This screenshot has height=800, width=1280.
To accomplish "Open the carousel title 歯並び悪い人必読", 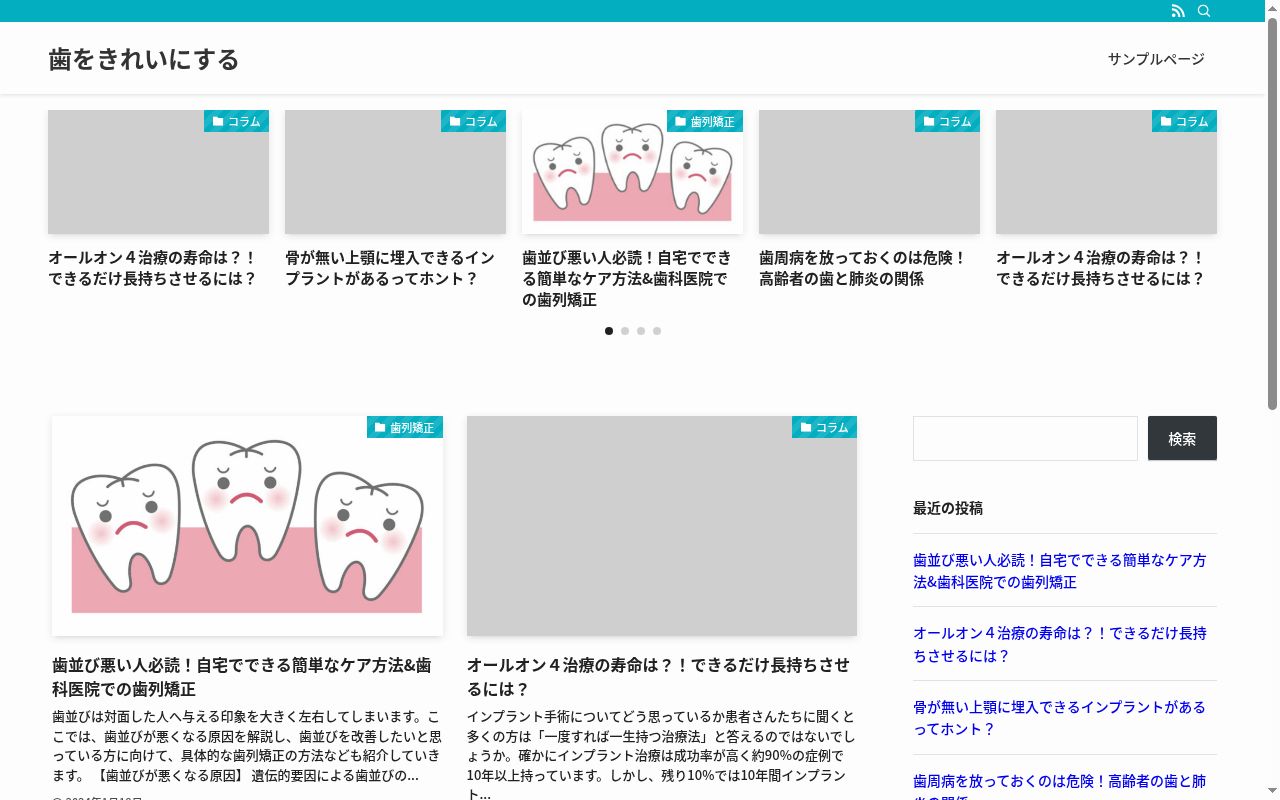I will click(x=627, y=278).
